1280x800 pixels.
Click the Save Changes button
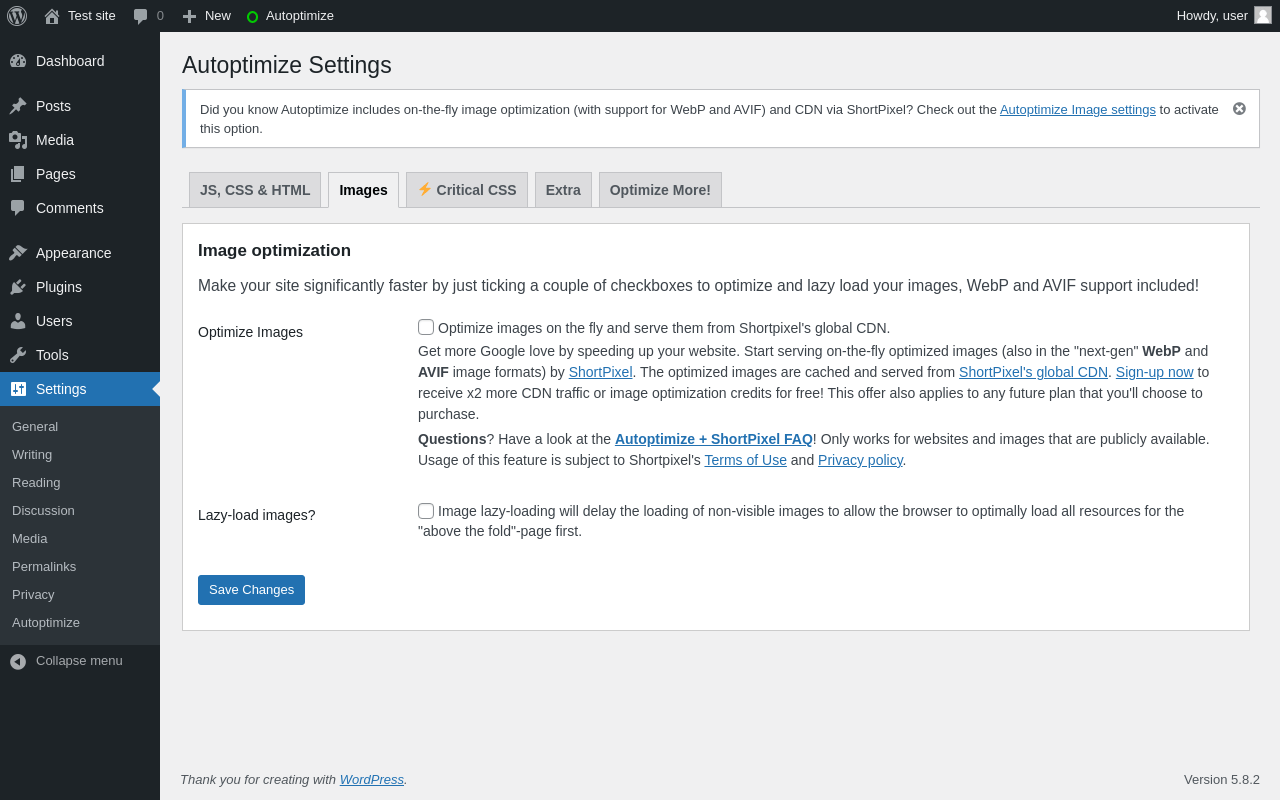click(x=251, y=590)
